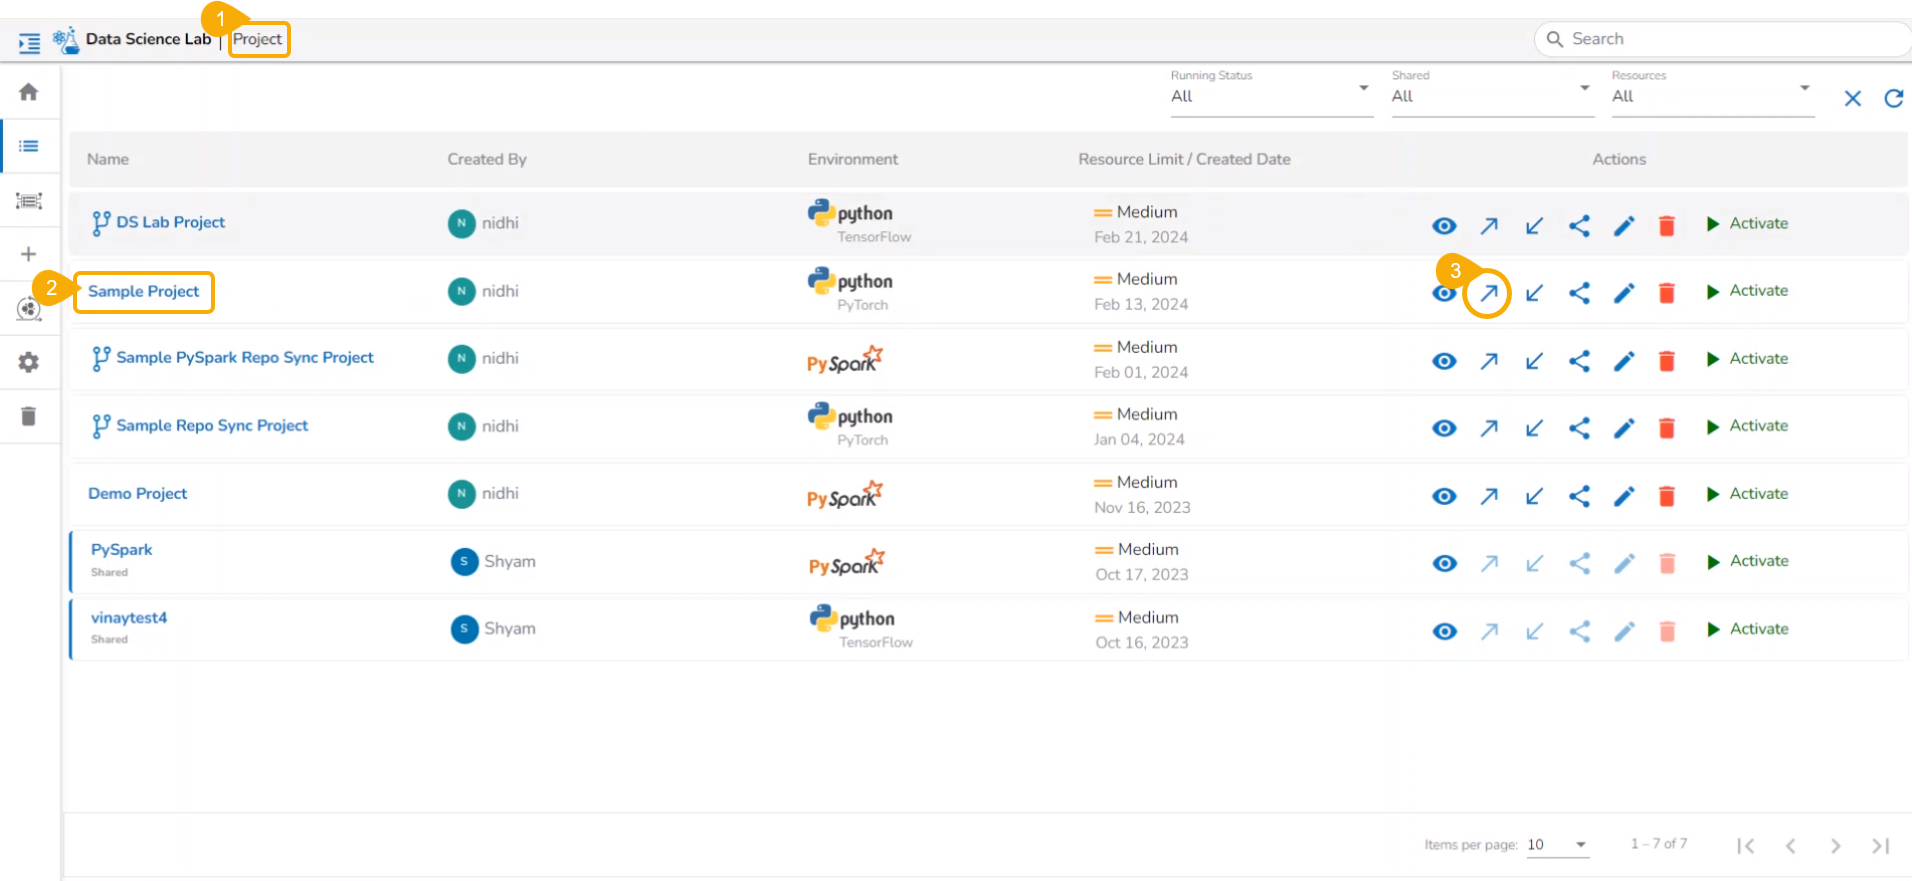Image resolution: width=1912 pixels, height=881 pixels.
Task: Click the push-to-VCS arrow for Sample Project
Action: [x=1488, y=293]
